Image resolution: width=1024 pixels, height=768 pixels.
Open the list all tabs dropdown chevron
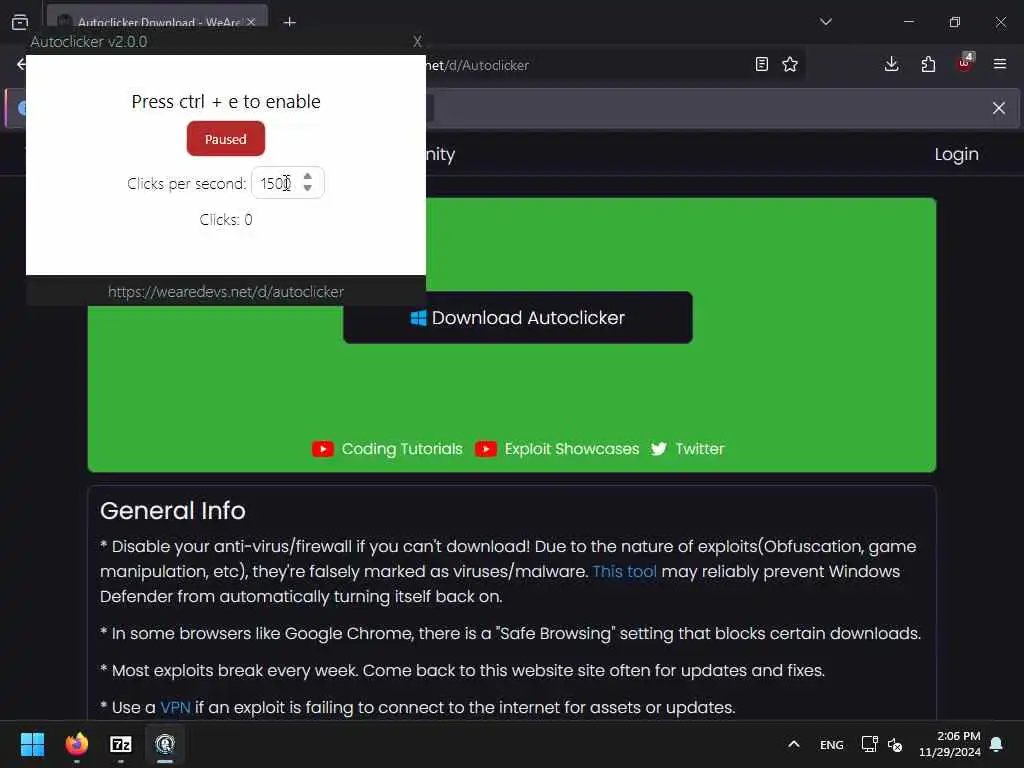(825, 22)
